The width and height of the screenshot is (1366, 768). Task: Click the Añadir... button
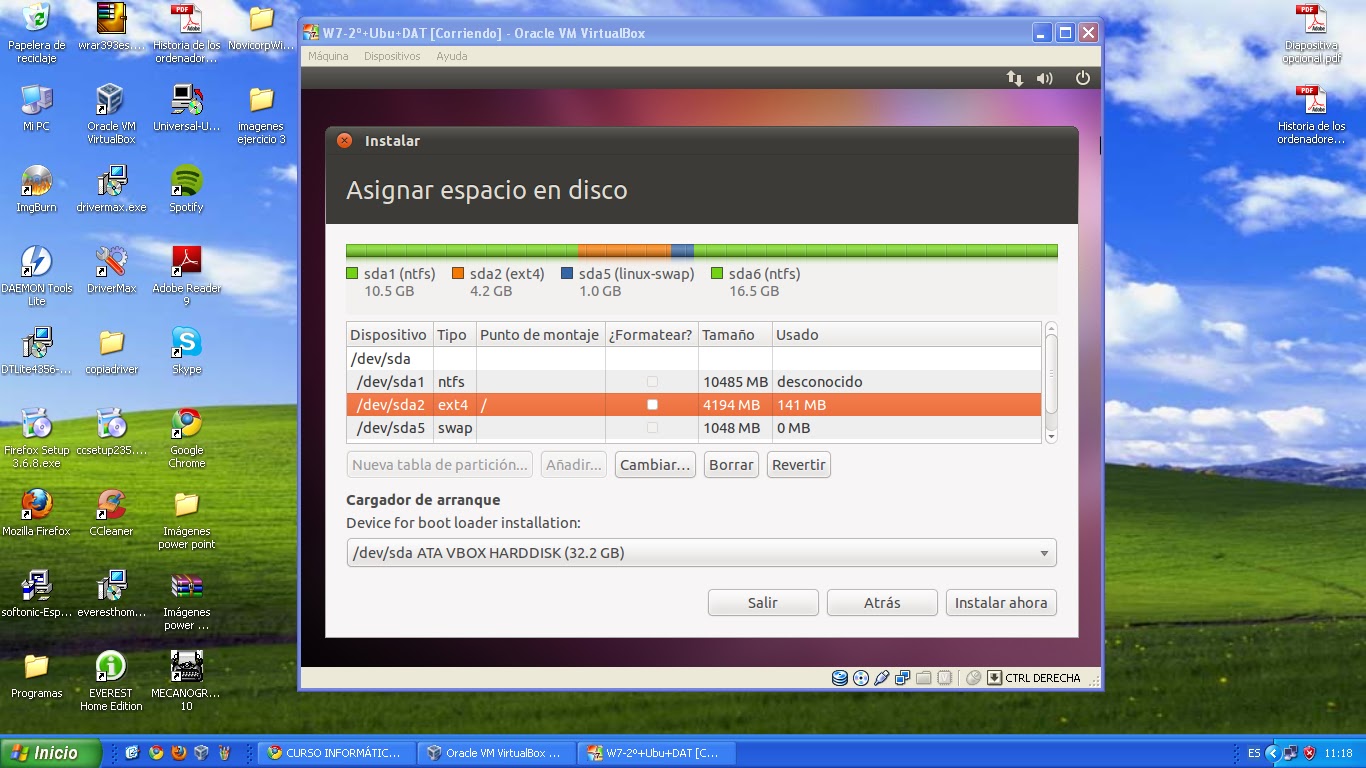(x=574, y=465)
